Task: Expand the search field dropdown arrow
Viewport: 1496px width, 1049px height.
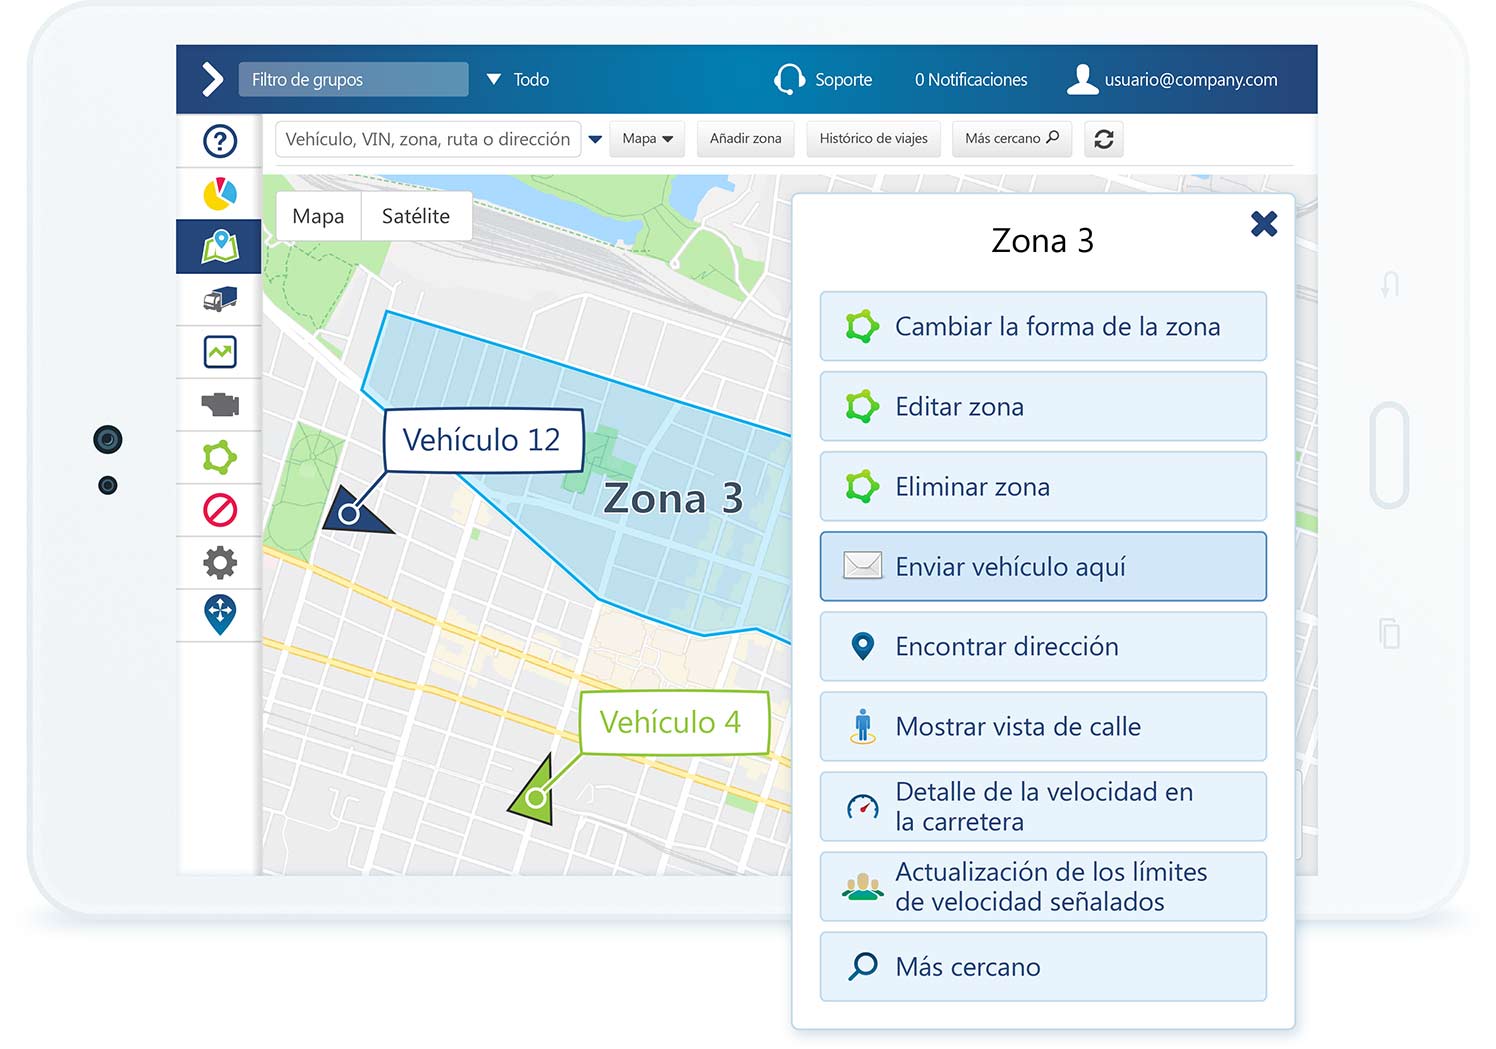Action: [595, 139]
